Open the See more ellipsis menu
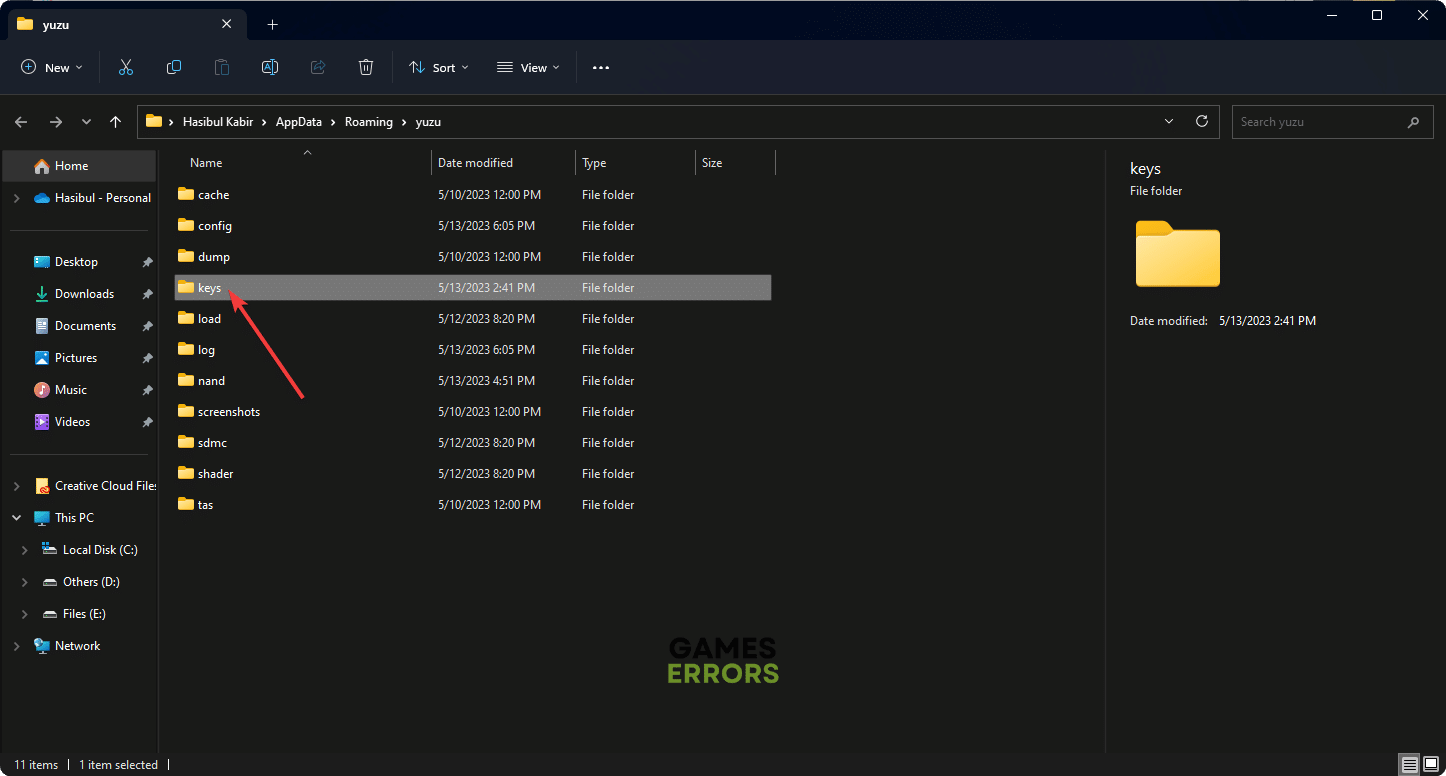The height and width of the screenshot is (776, 1446). pos(601,67)
